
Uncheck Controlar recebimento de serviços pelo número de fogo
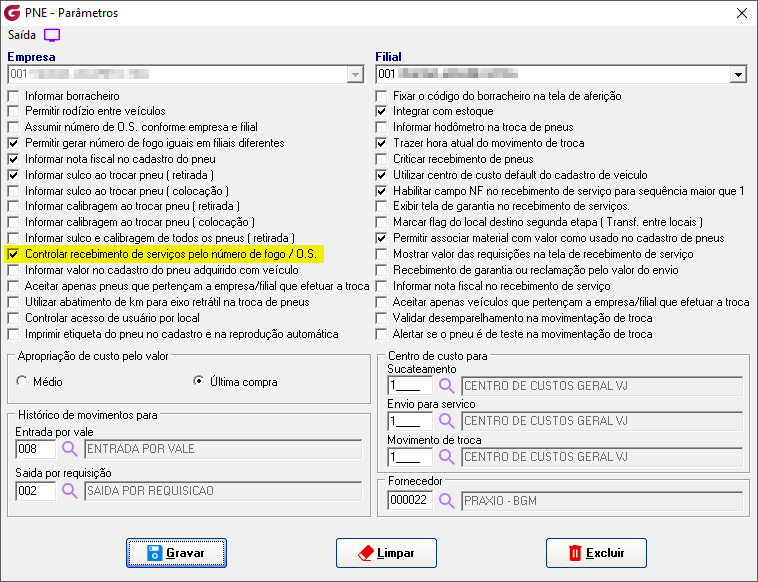click(x=14, y=254)
